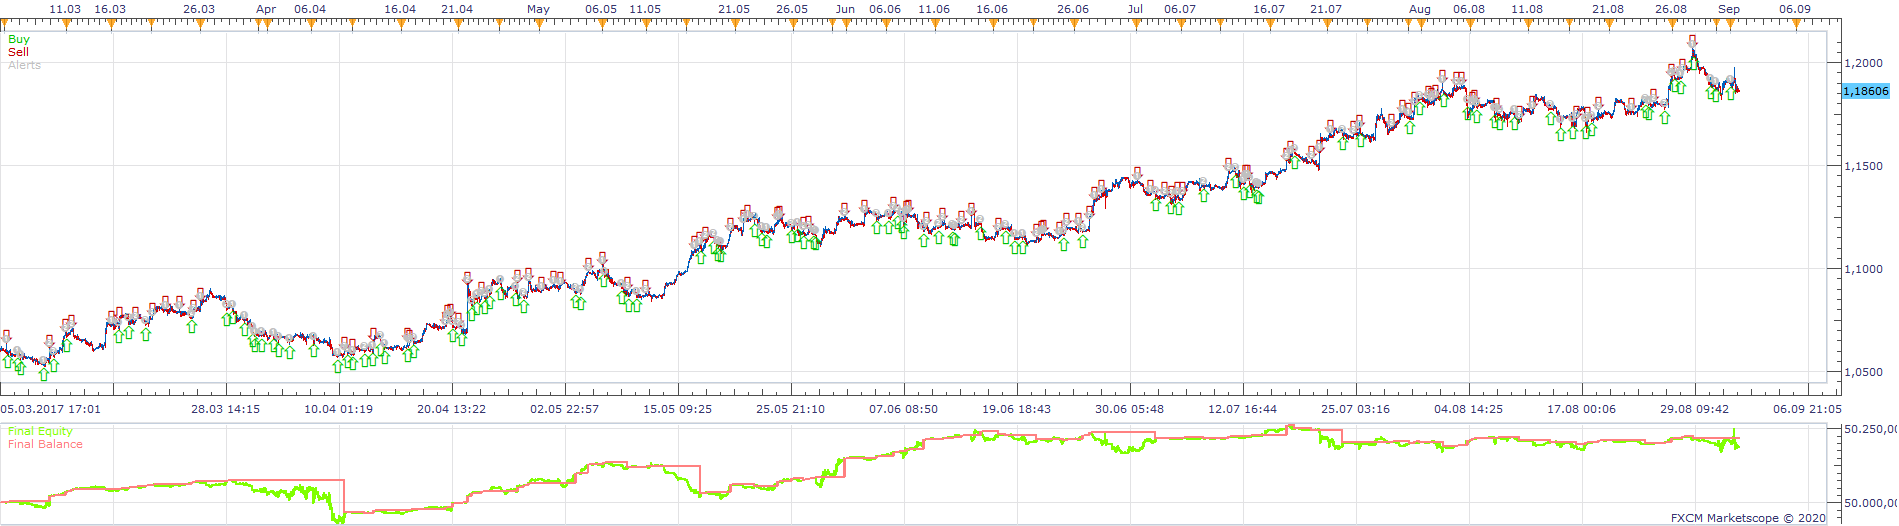Screen dimensions: 1899x526
Task: Click the orange marker under 11.05
Action: (645, 24)
